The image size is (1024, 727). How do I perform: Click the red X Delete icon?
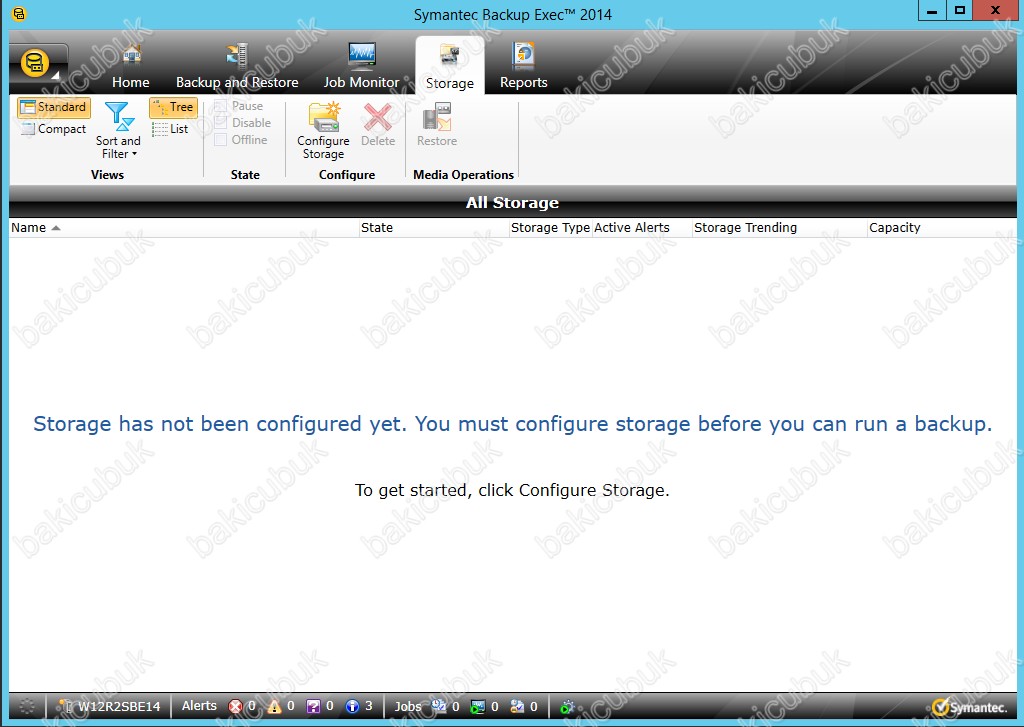377,118
